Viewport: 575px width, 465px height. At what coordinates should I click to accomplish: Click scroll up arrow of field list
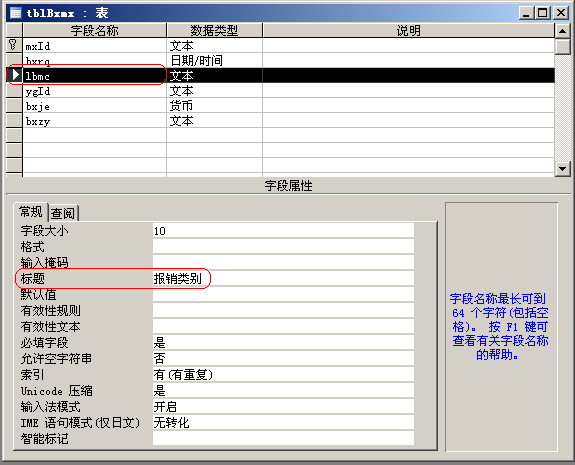[562, 31]
